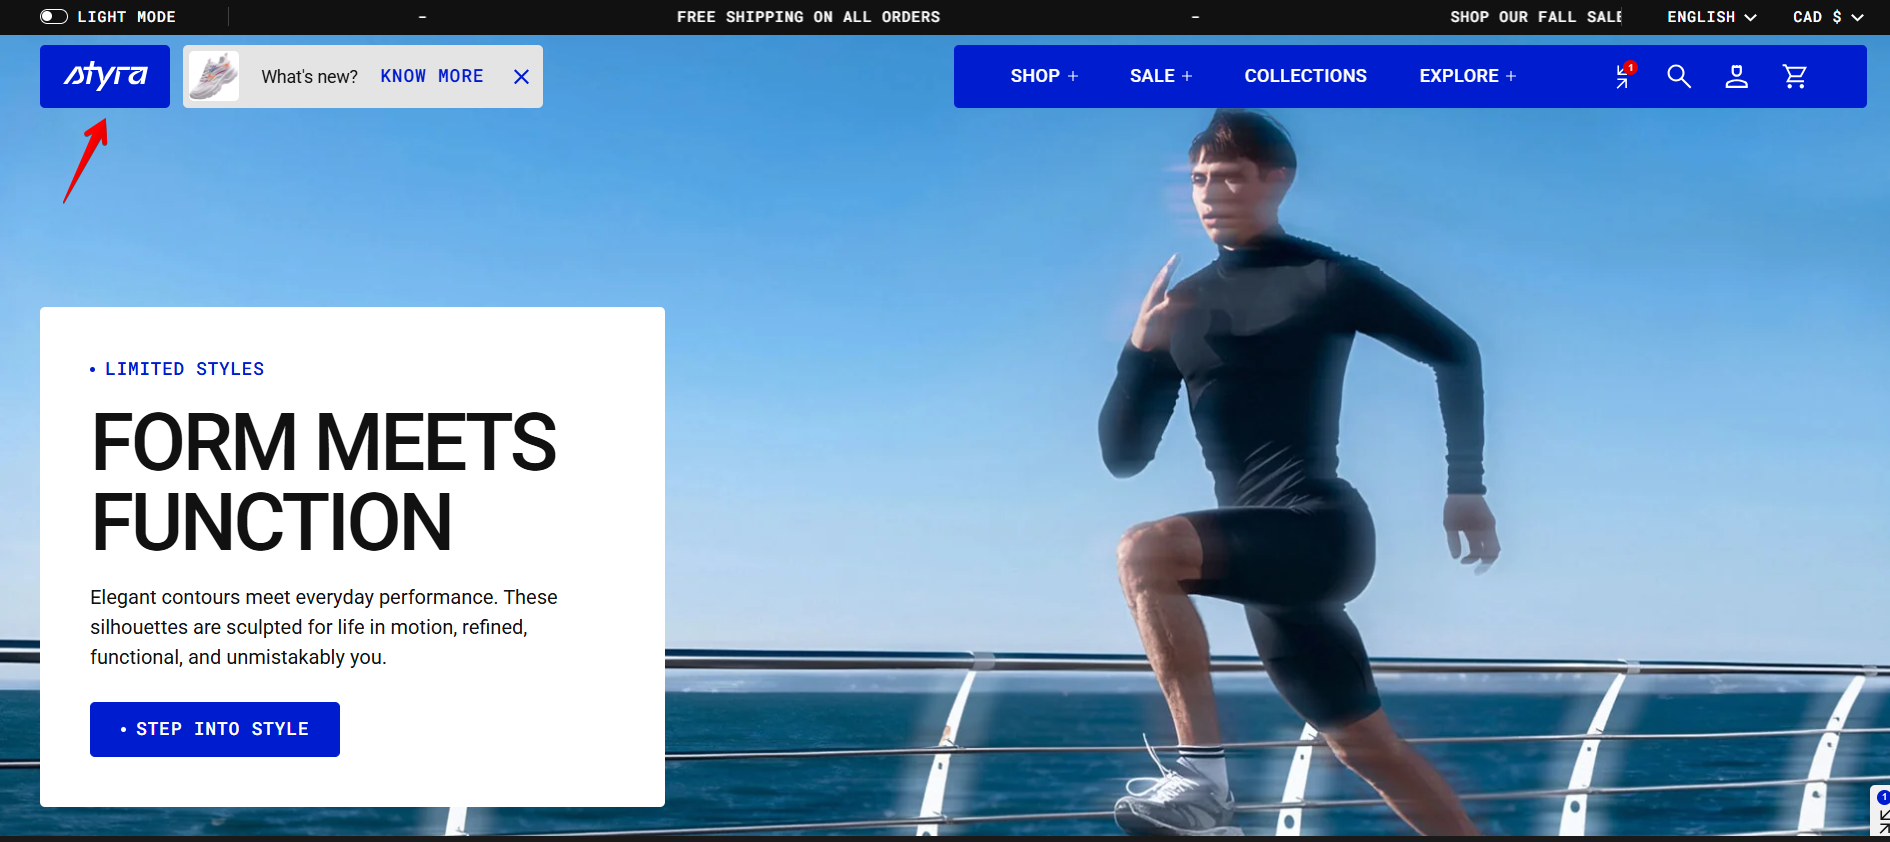This screenshot has width=1890, height=842.
Task: Open the shopping cart icon
Action: click(x=1795, y=76)
